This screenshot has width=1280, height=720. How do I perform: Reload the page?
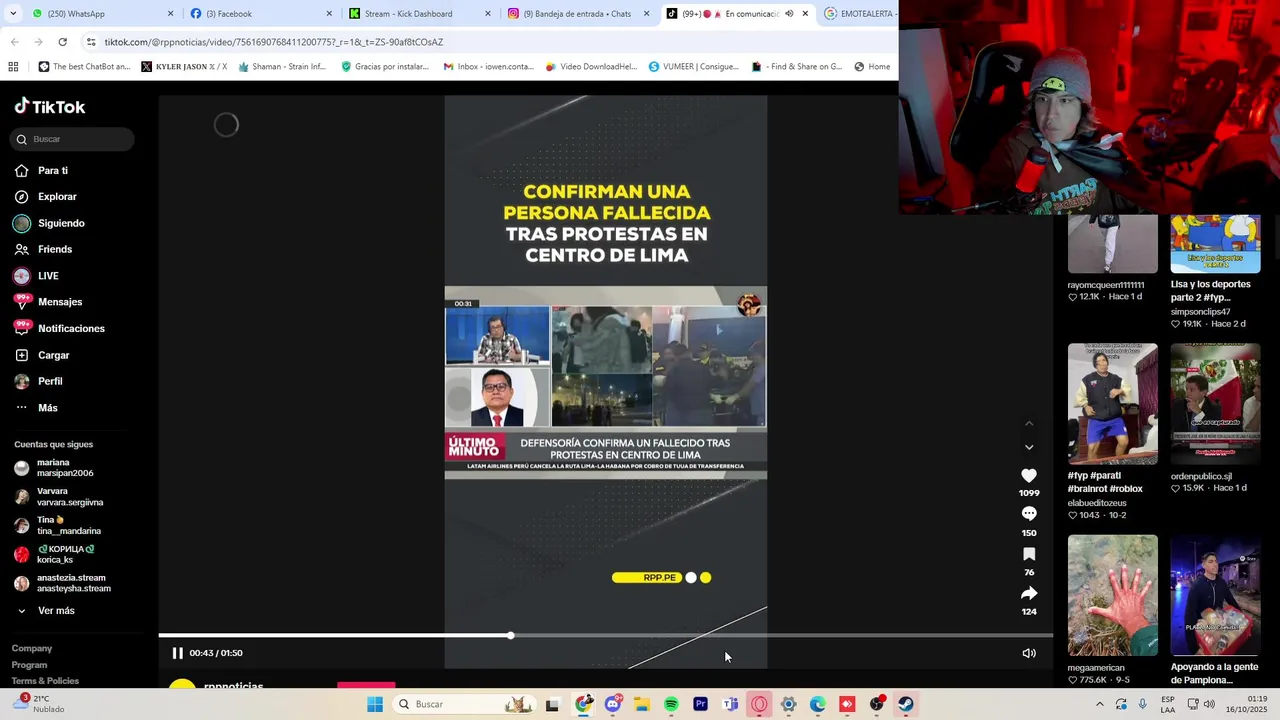(x=62, y=42)
